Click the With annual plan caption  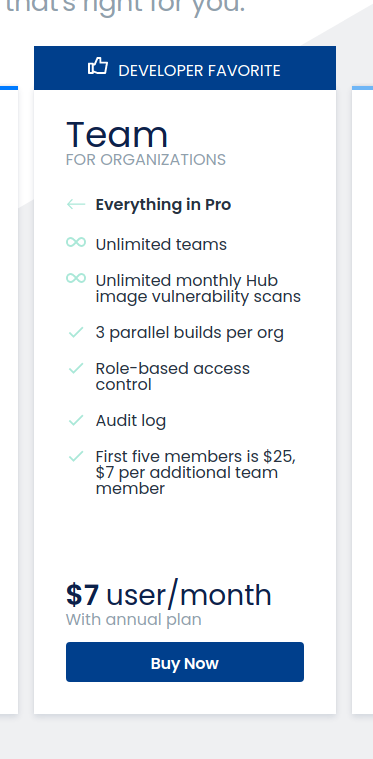(134, 620)
